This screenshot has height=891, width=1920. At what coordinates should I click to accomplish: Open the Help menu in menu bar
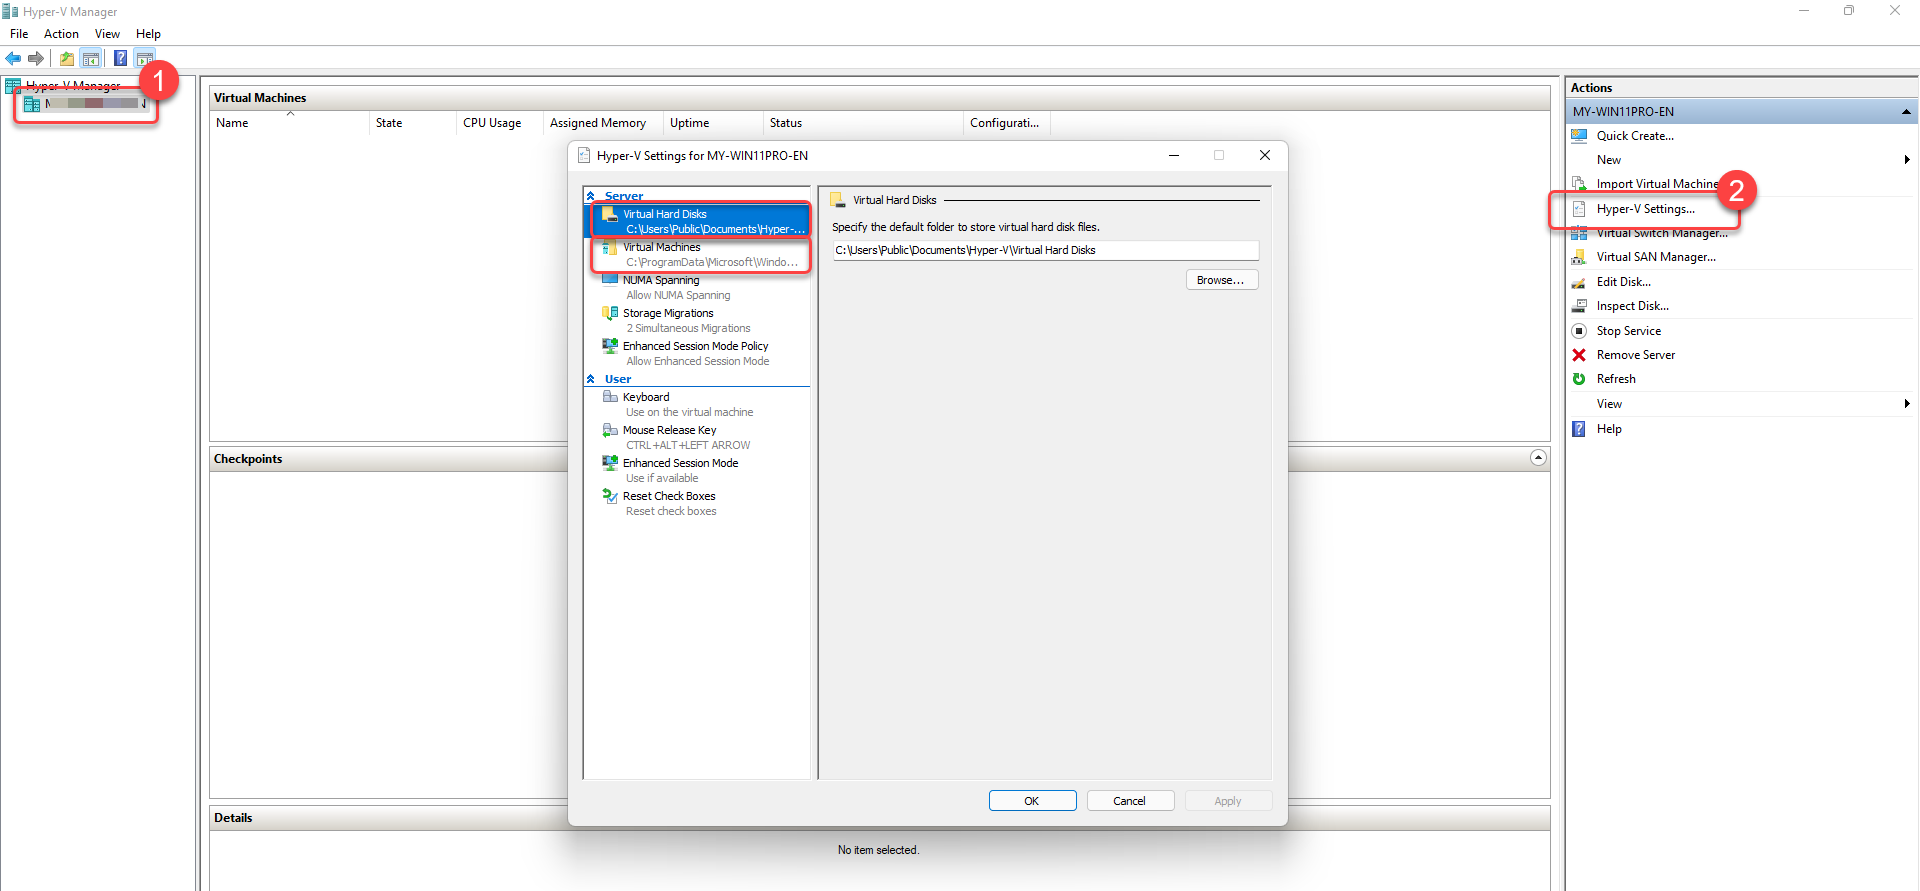[148, 34]
